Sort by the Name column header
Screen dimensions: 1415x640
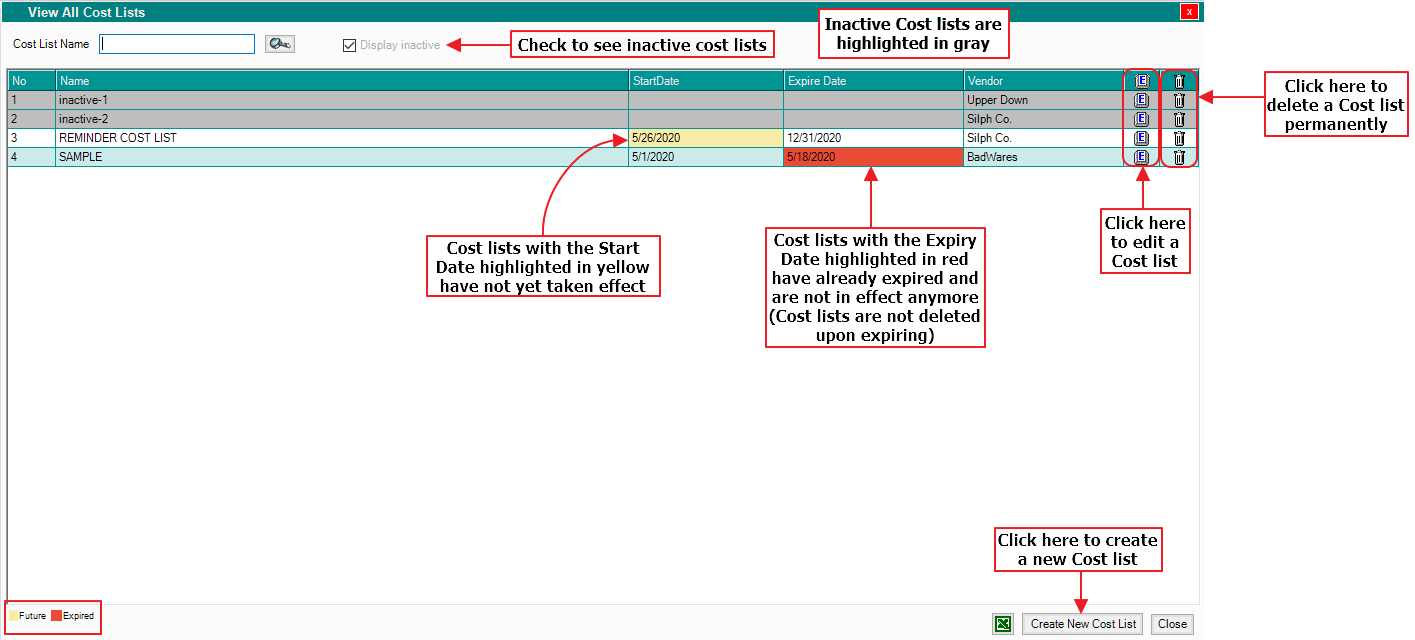pyautogui.click(x=341, y=81)
